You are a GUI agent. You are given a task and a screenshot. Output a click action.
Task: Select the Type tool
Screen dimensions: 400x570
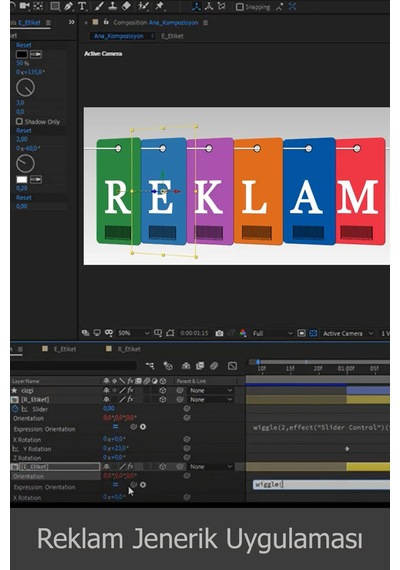(82, 6)
